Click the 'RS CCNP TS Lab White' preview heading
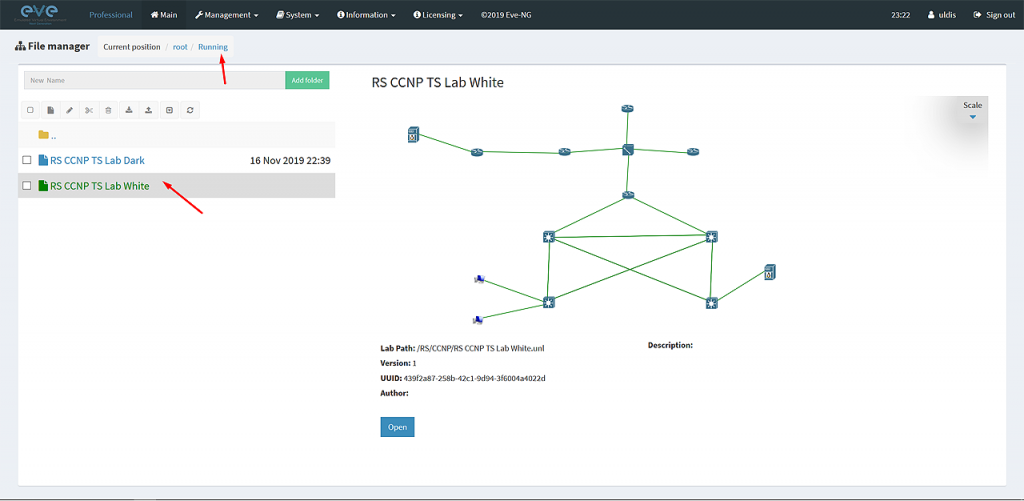This screenshot has height=501, width=1024. pos(438,82)
